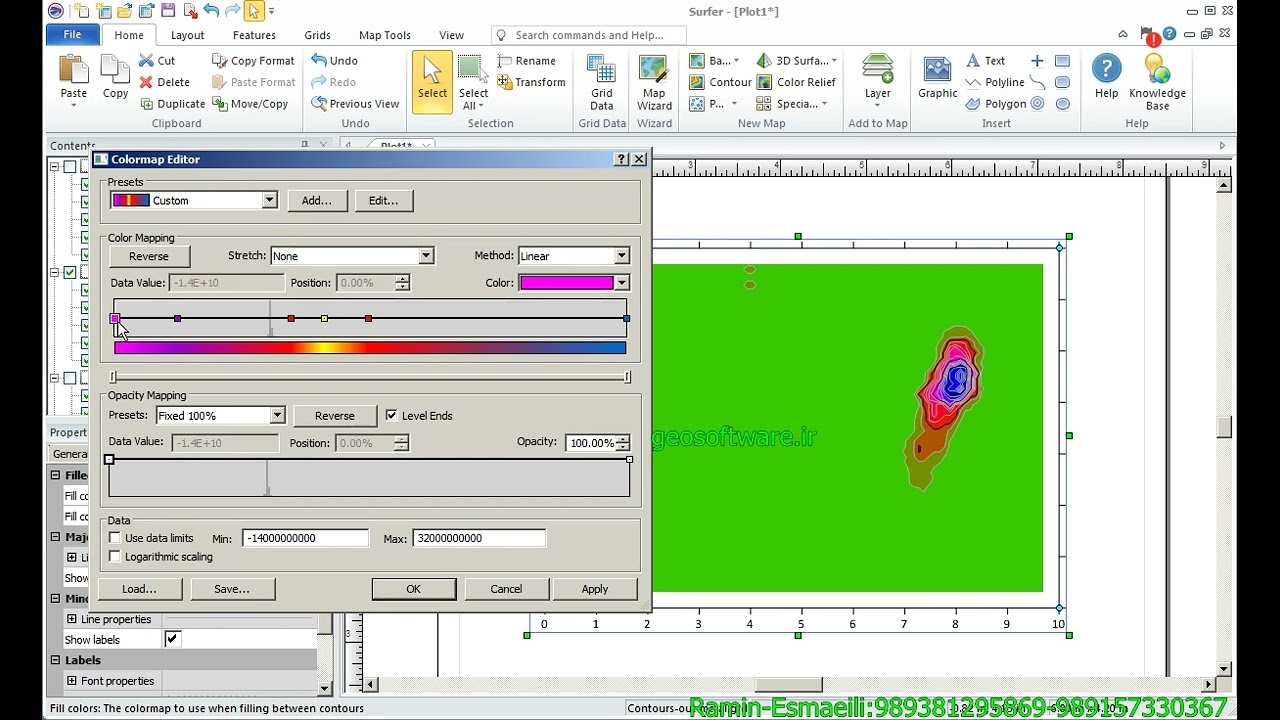Enable Use data limits checkbox

pyautogui.click(x=115, y=538)
